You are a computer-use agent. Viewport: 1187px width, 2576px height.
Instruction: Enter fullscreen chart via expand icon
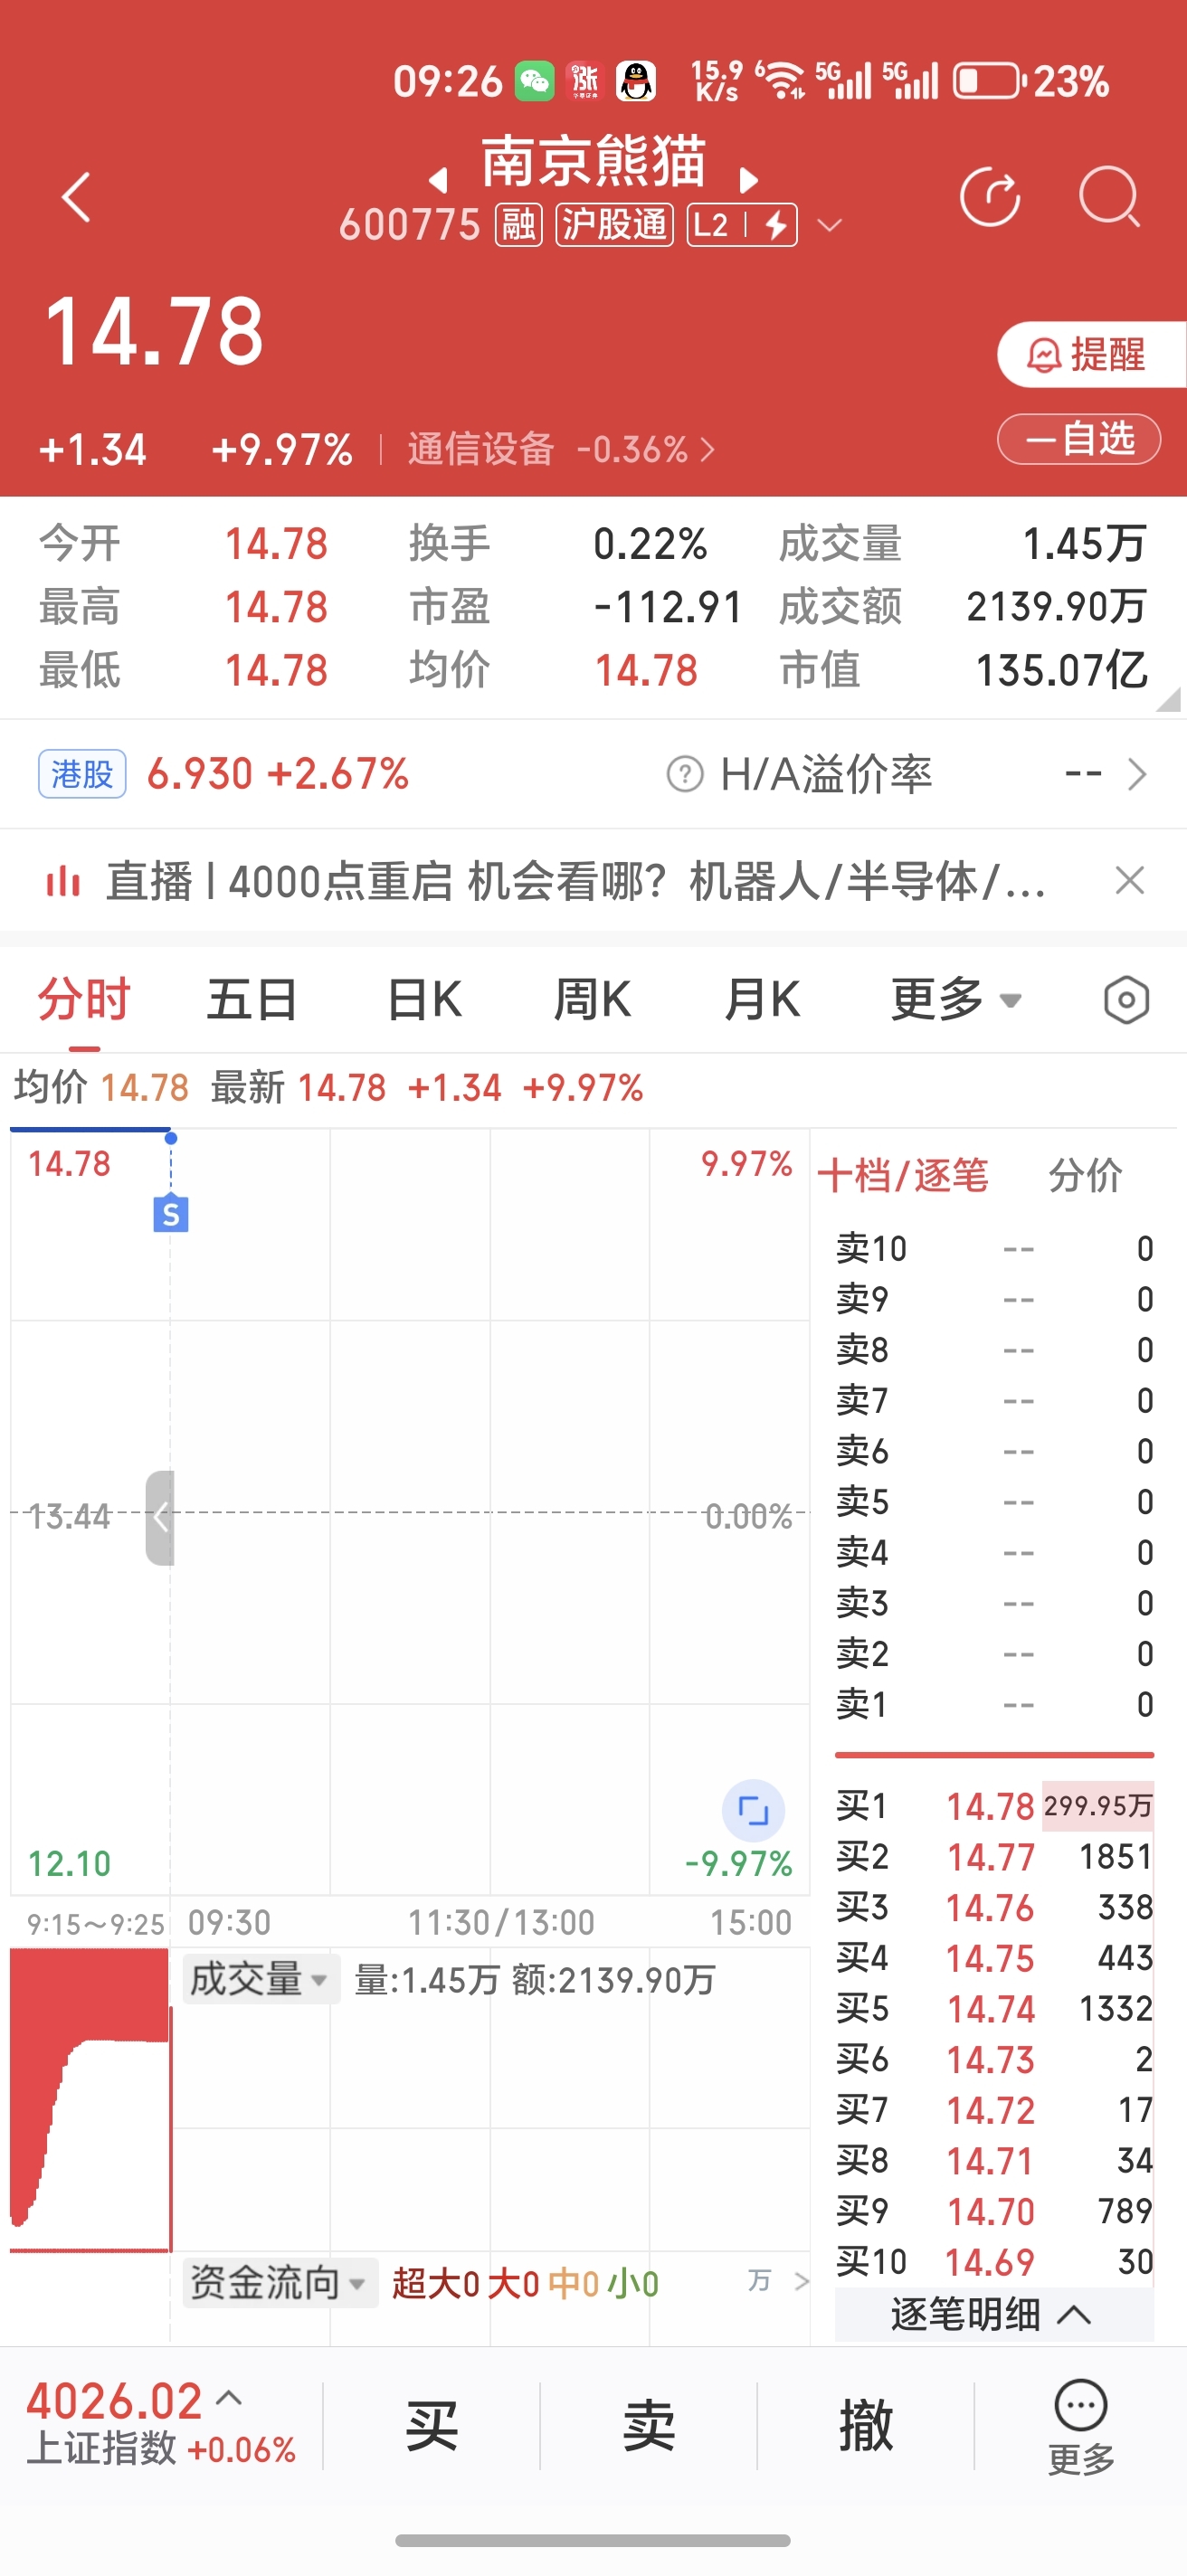coord(753,1811)
